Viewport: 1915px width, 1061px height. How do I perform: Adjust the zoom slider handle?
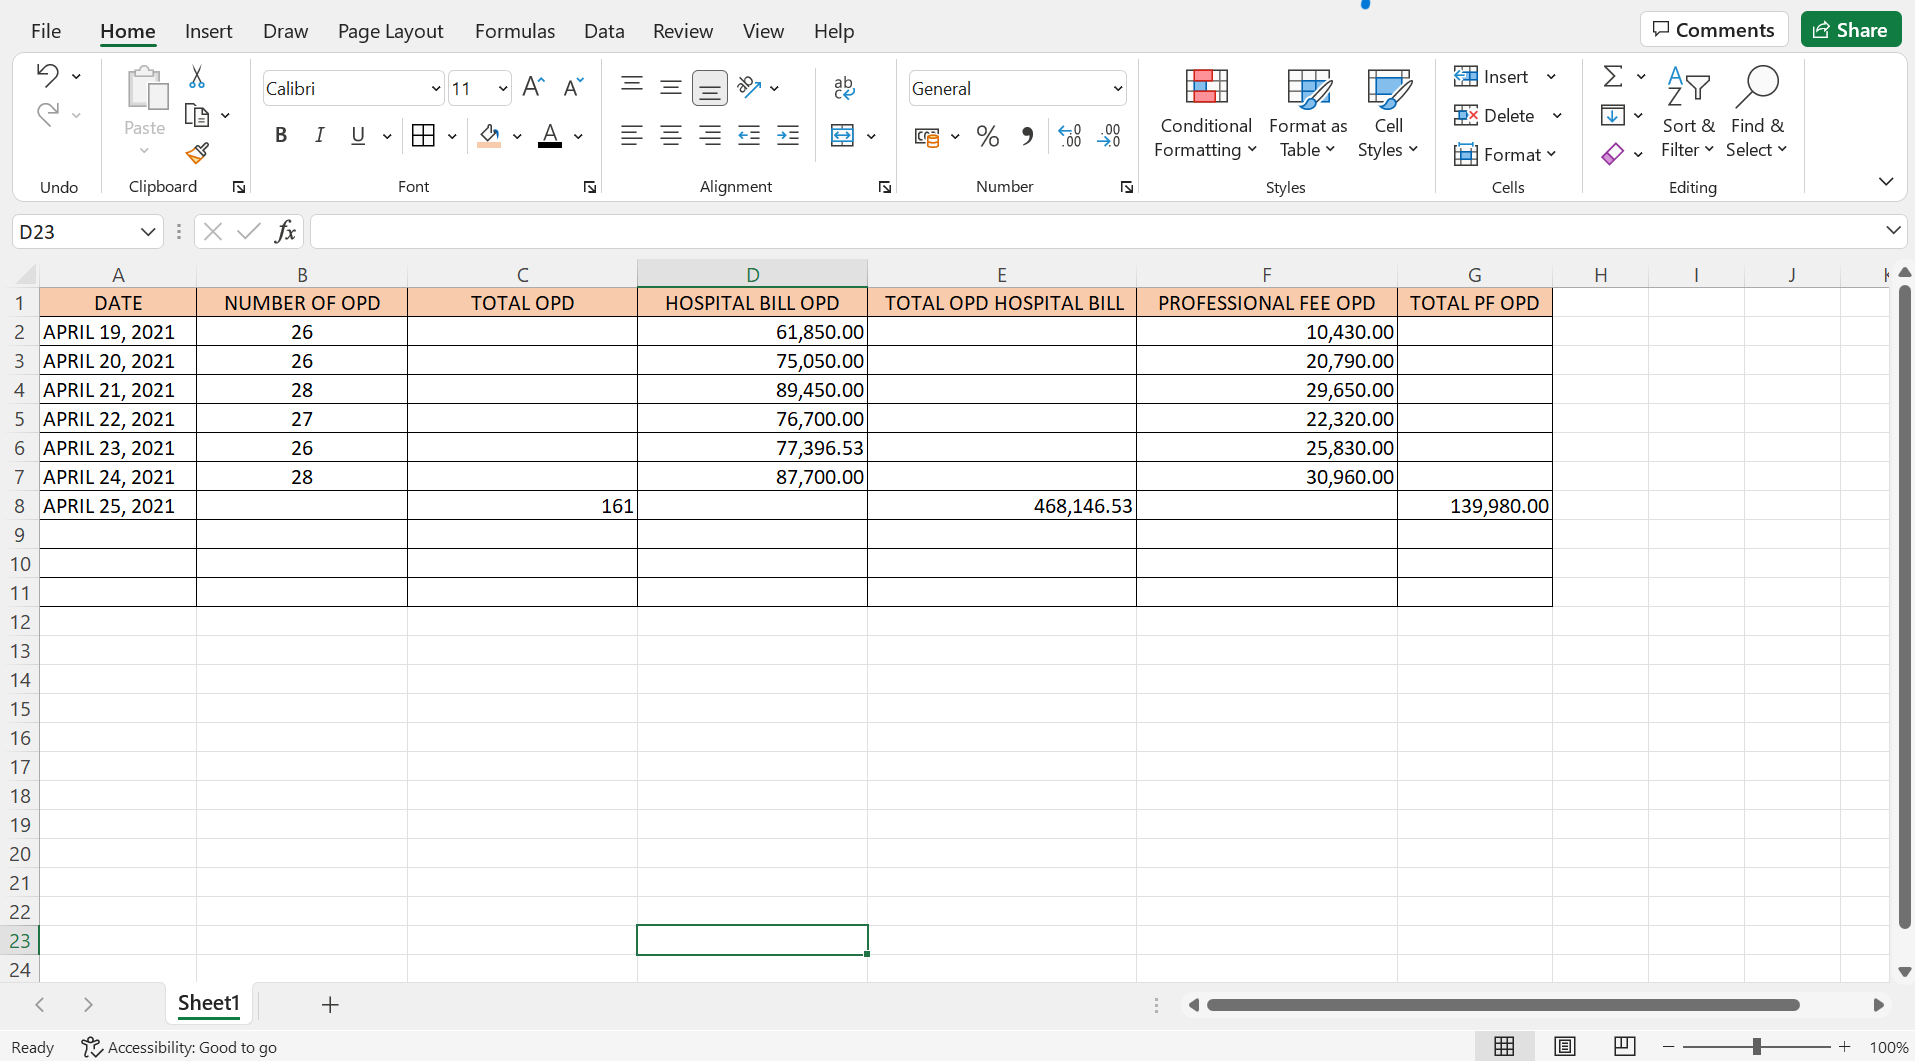point(1757,1047)
